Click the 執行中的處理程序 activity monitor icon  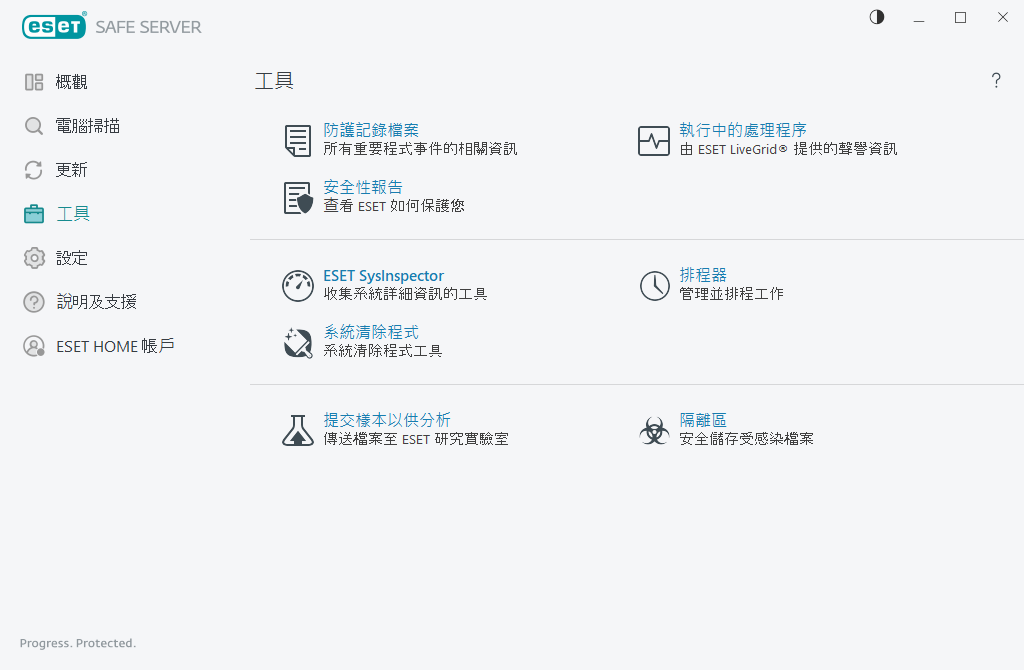click(x=654, y=140)
